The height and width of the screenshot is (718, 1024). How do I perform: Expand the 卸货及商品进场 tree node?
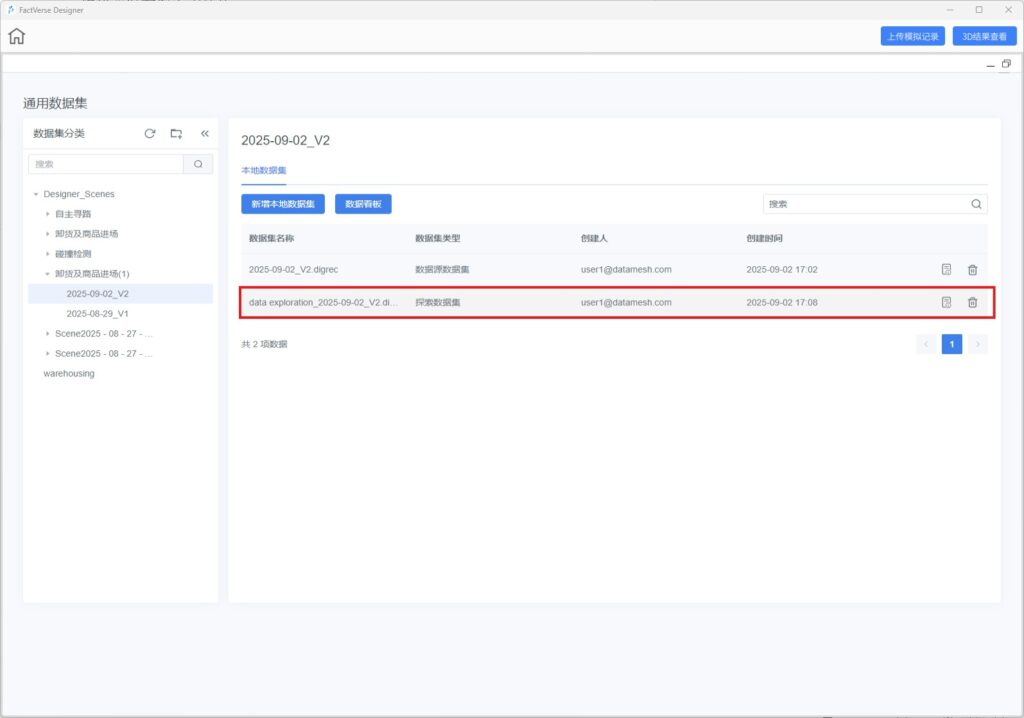click(48, 234)
